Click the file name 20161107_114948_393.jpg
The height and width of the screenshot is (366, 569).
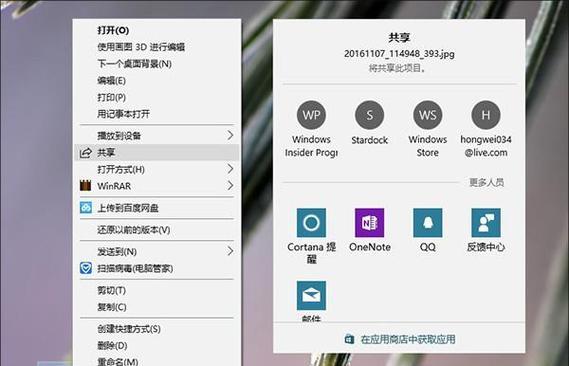click(399, 54)
